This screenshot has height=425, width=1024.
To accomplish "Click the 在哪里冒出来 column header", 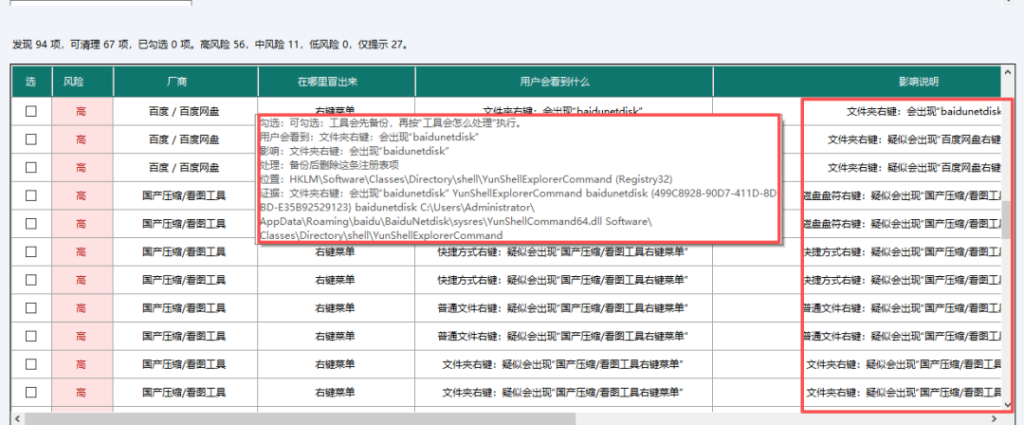I will 336,82.
